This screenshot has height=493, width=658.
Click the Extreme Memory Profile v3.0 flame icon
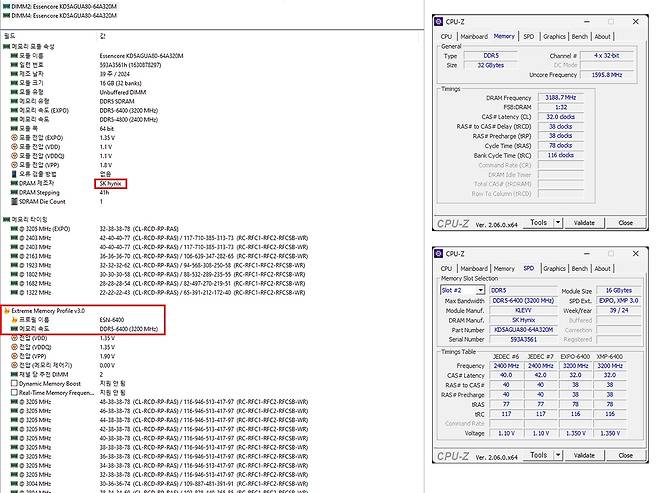click(x=5, y=313)
